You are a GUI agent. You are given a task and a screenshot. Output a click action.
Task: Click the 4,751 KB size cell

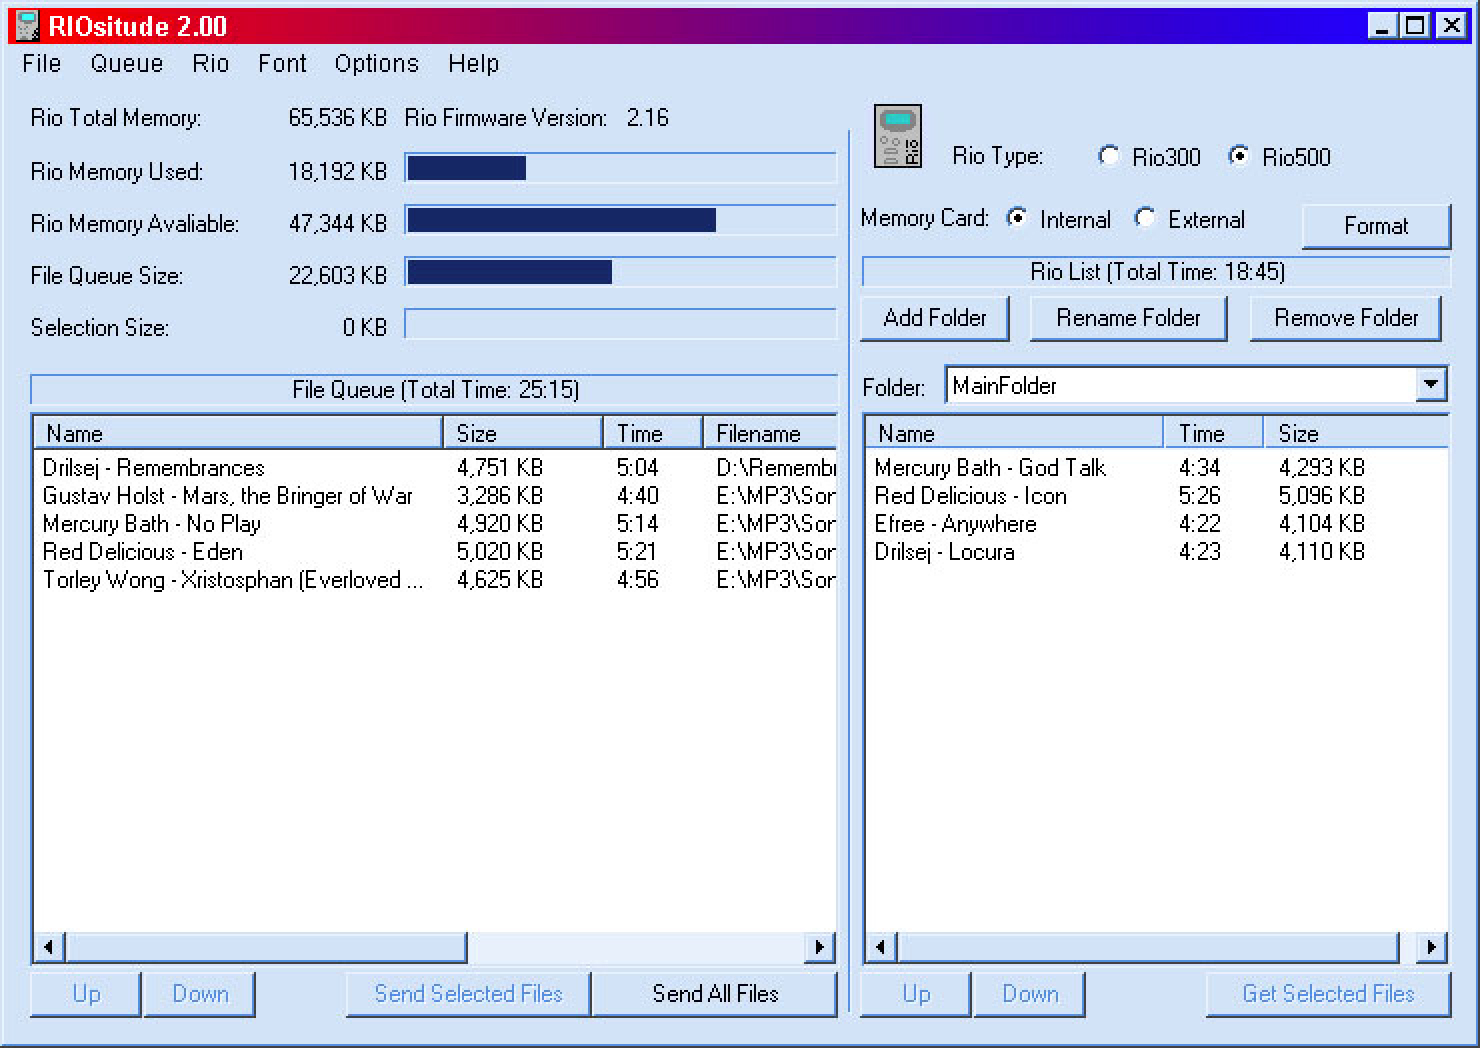[x=500, y=468]
